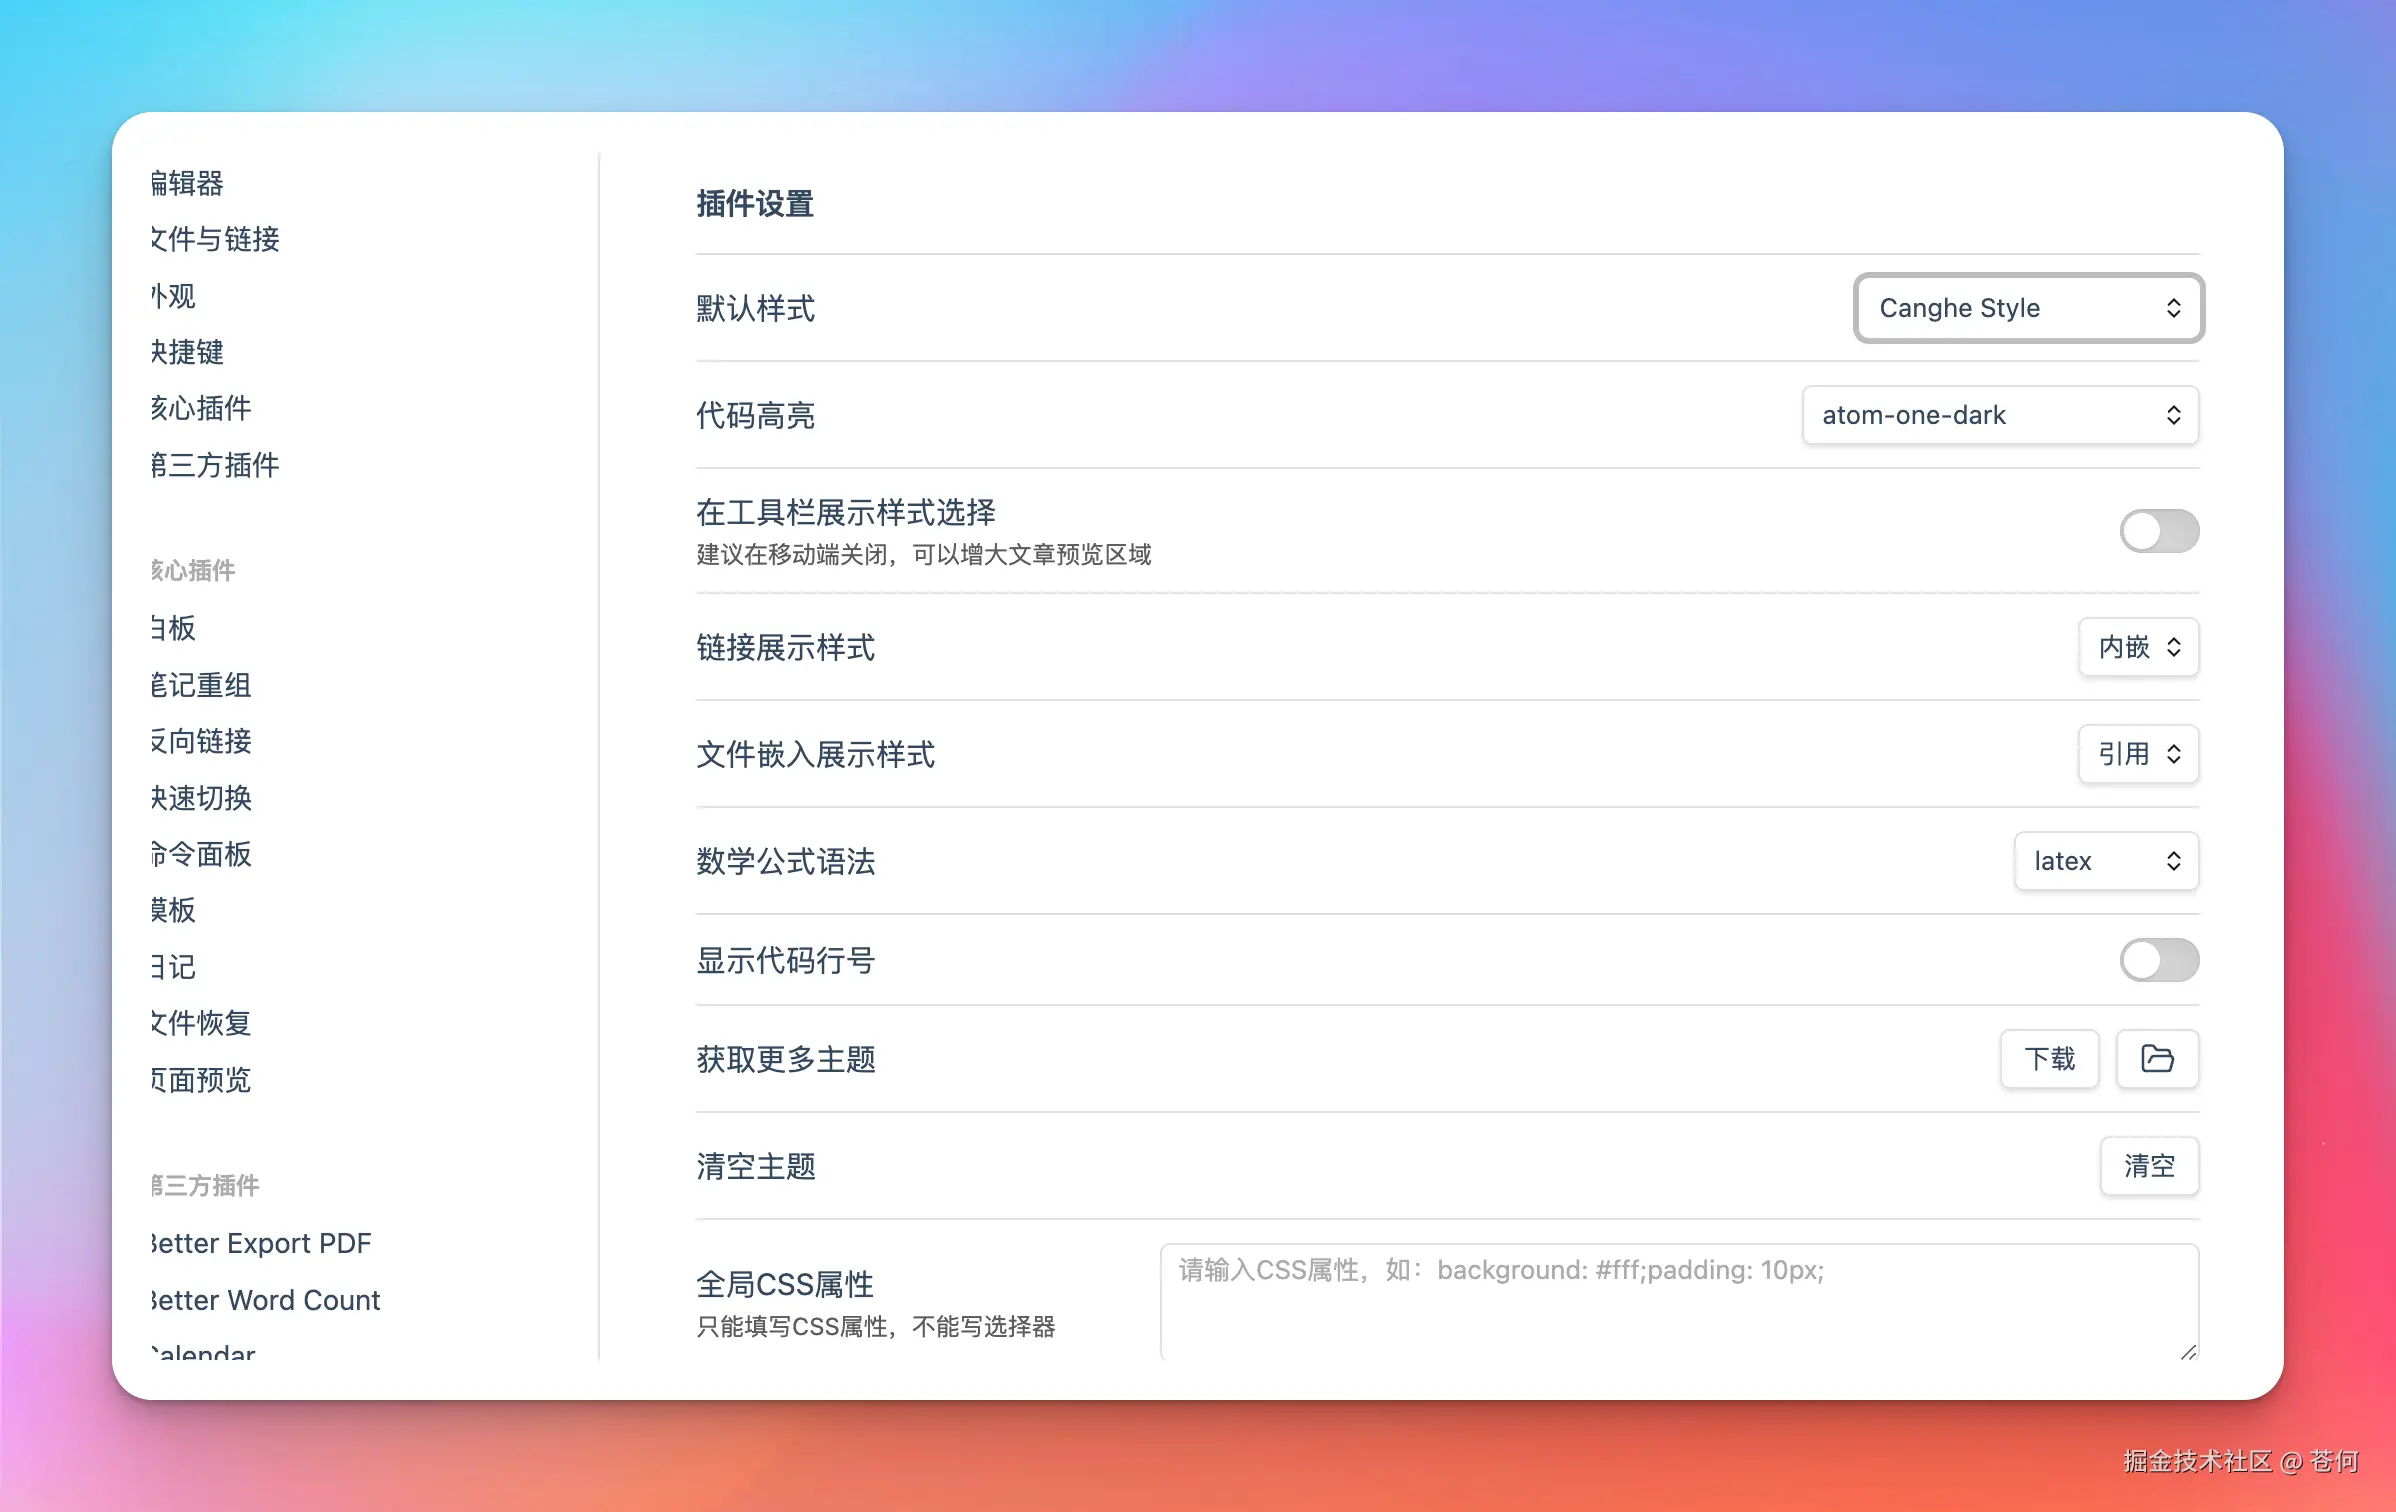Open 文件嵌入展示样式 dropdown showing 引用
This screenshot has width=2396, height=1512.
[2138, 755]
